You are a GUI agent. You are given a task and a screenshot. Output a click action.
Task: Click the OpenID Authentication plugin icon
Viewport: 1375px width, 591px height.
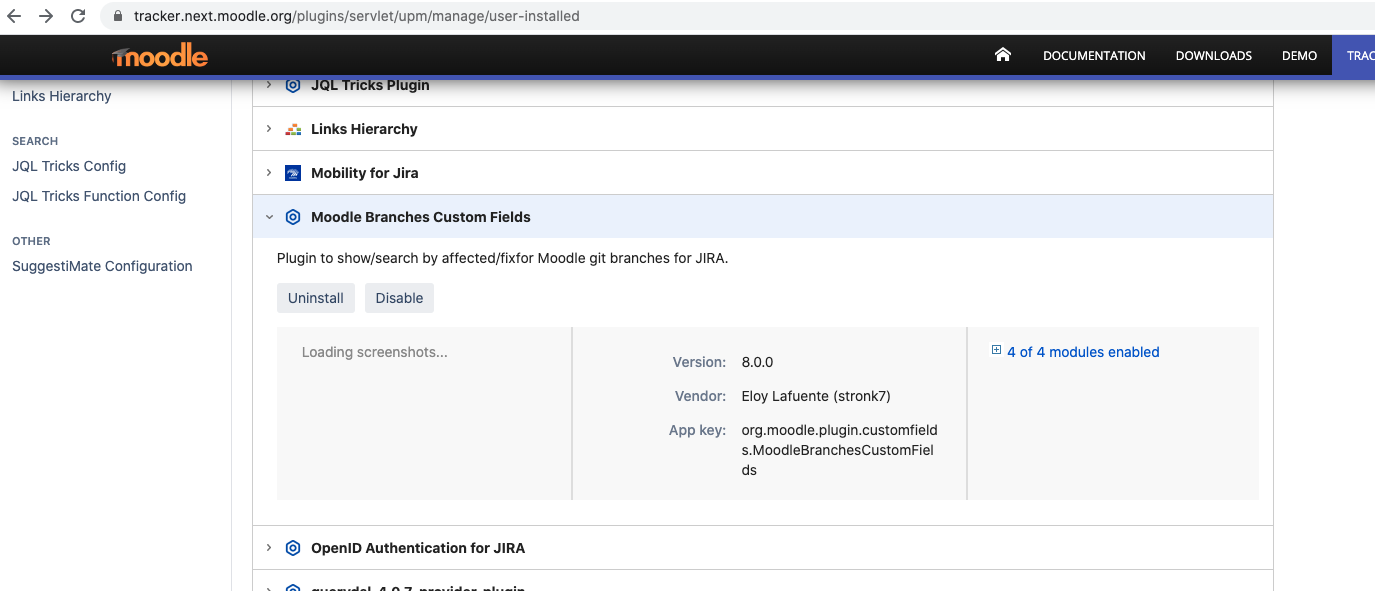pos(293,548)
